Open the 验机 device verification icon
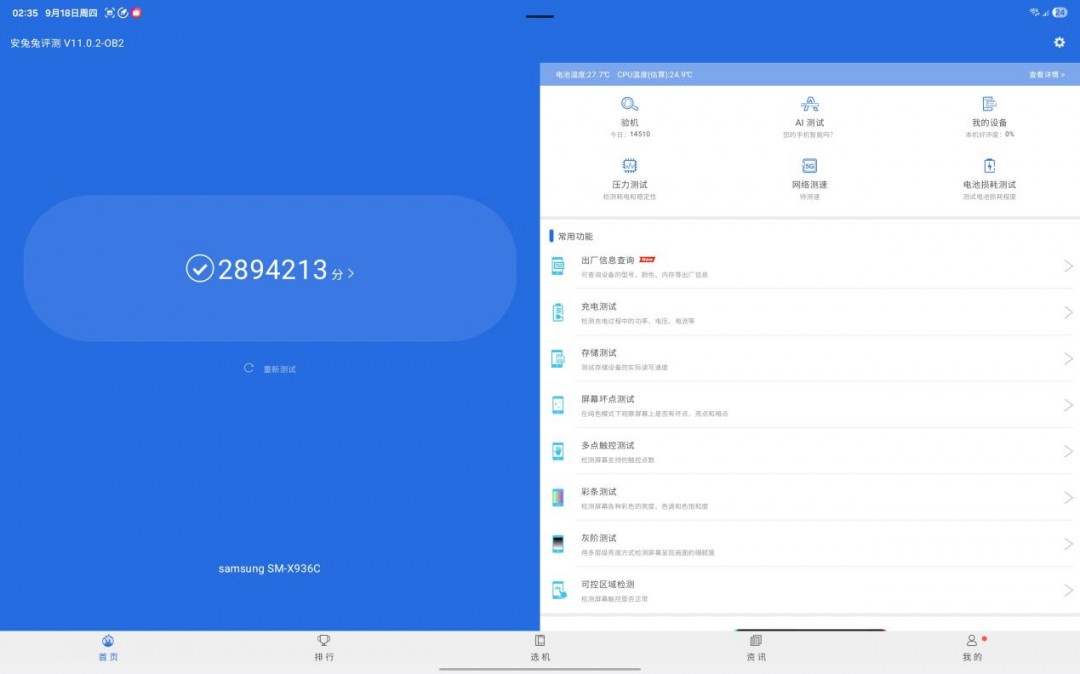 pos(629,104)
